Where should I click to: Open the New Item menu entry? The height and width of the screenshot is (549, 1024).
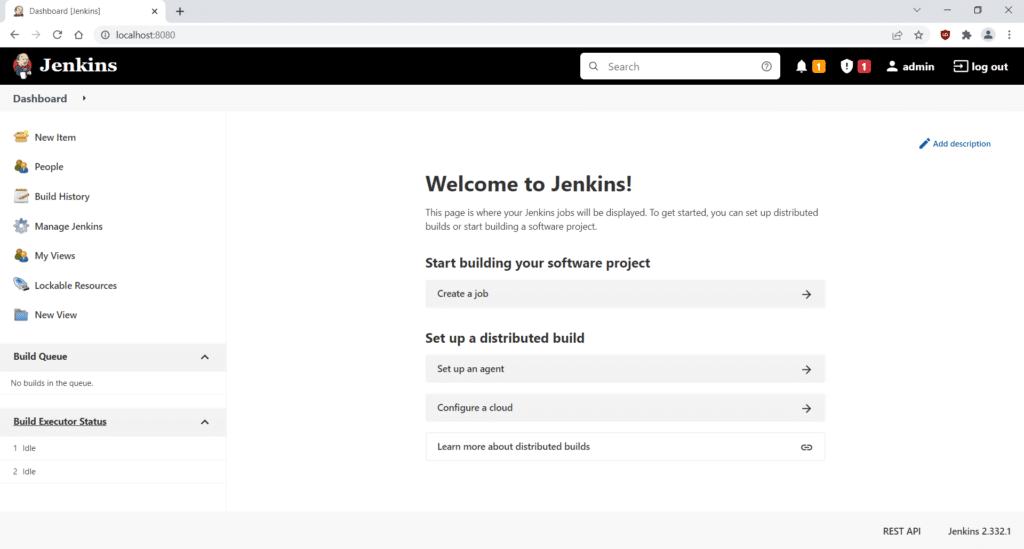pyautogui.click(x=55, y=137)
